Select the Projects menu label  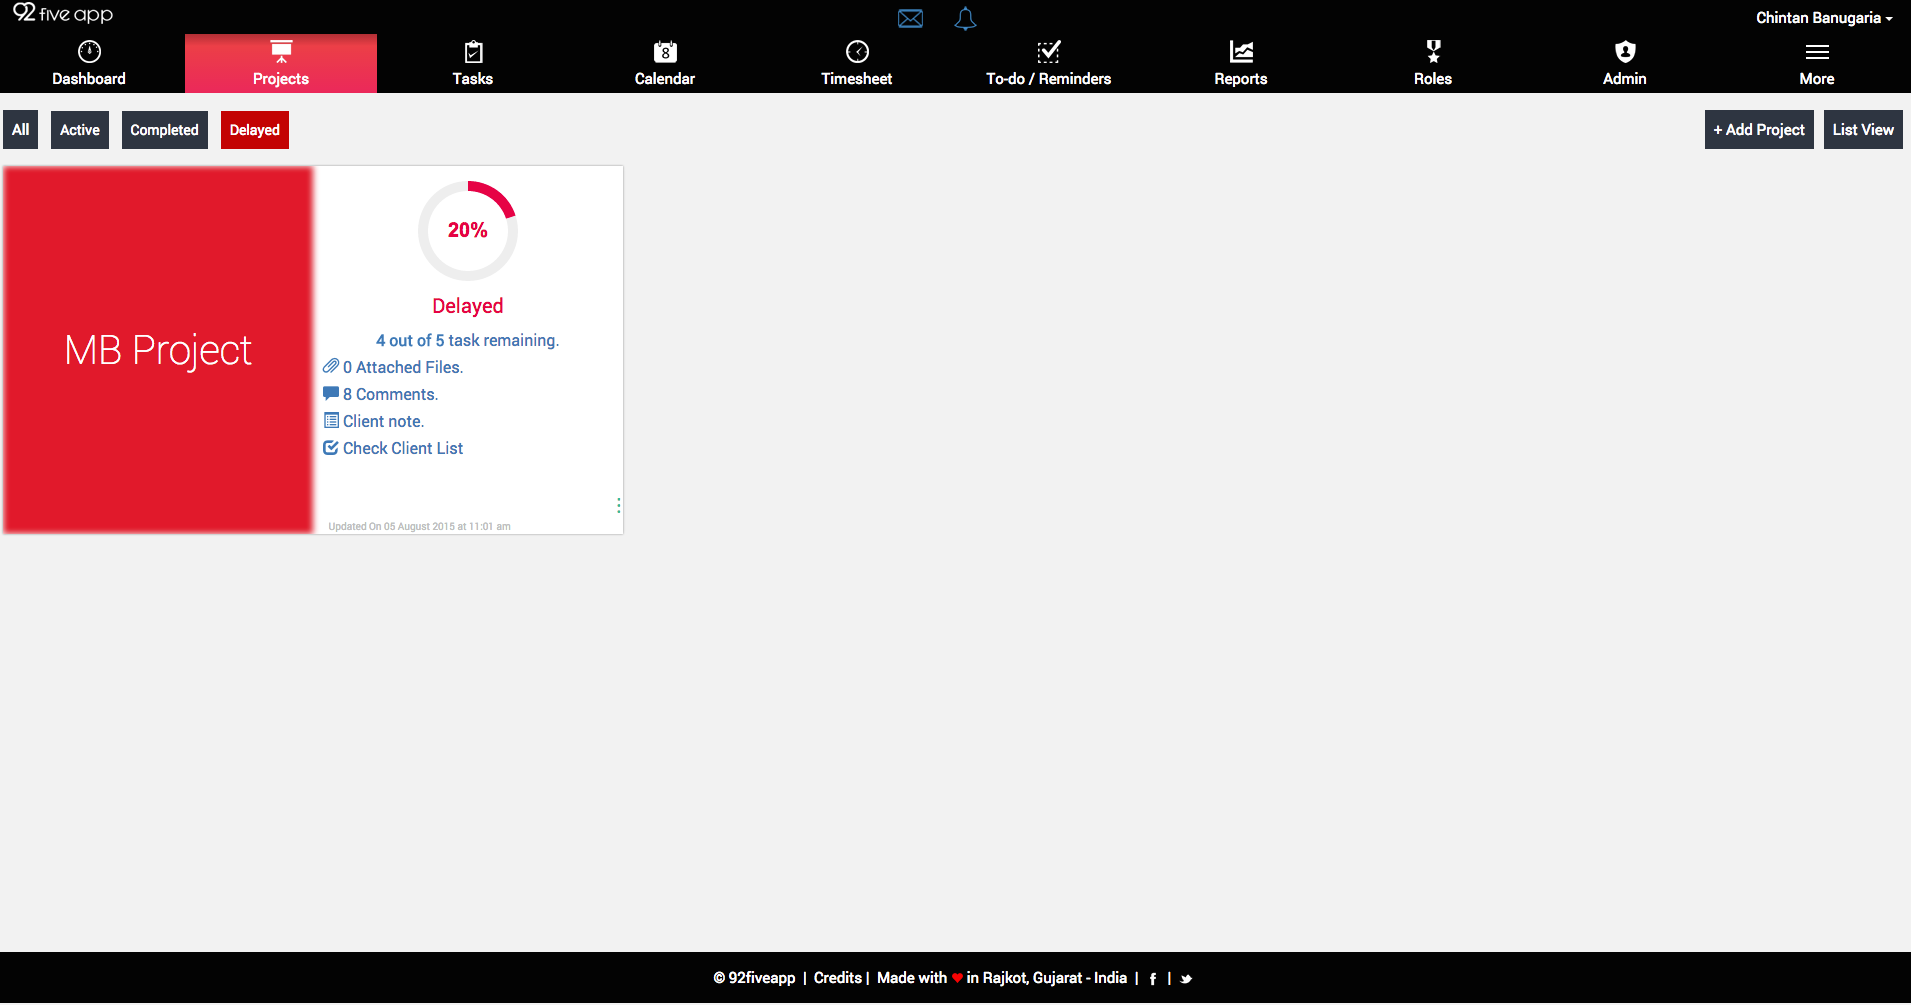coord(281,79)
